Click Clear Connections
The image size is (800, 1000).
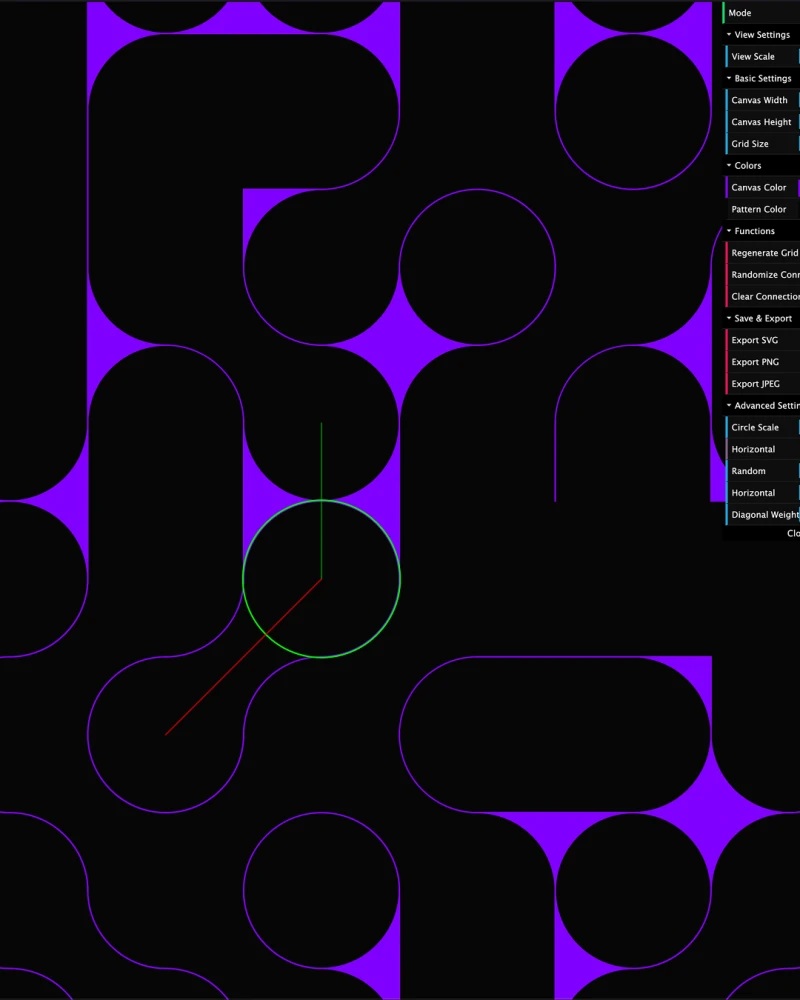(x=766, y=297)
